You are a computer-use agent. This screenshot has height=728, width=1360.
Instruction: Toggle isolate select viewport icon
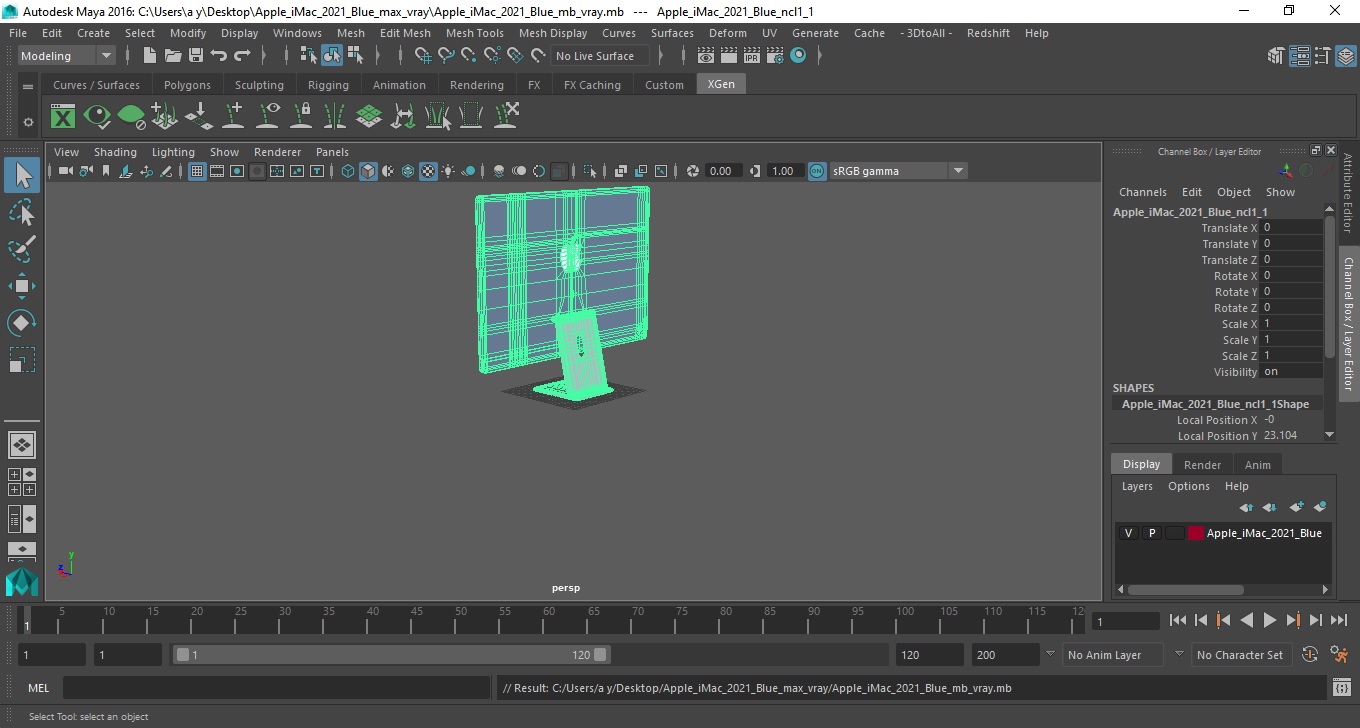(x=590, y=171)
